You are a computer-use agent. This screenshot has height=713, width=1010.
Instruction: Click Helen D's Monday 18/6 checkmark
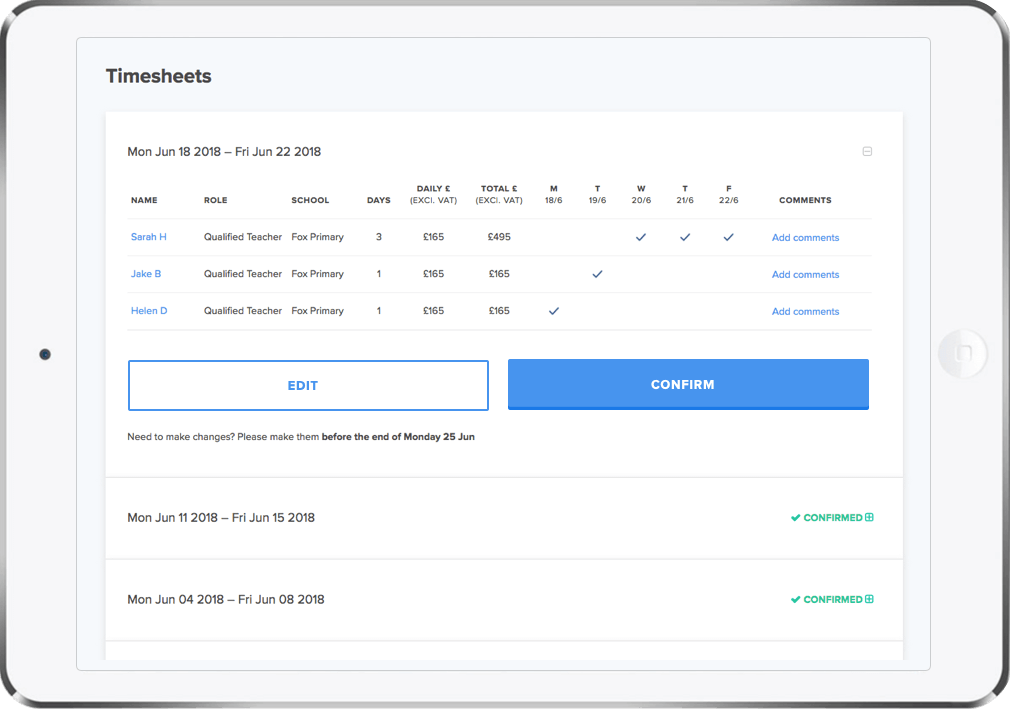click(x=553, y=310)
